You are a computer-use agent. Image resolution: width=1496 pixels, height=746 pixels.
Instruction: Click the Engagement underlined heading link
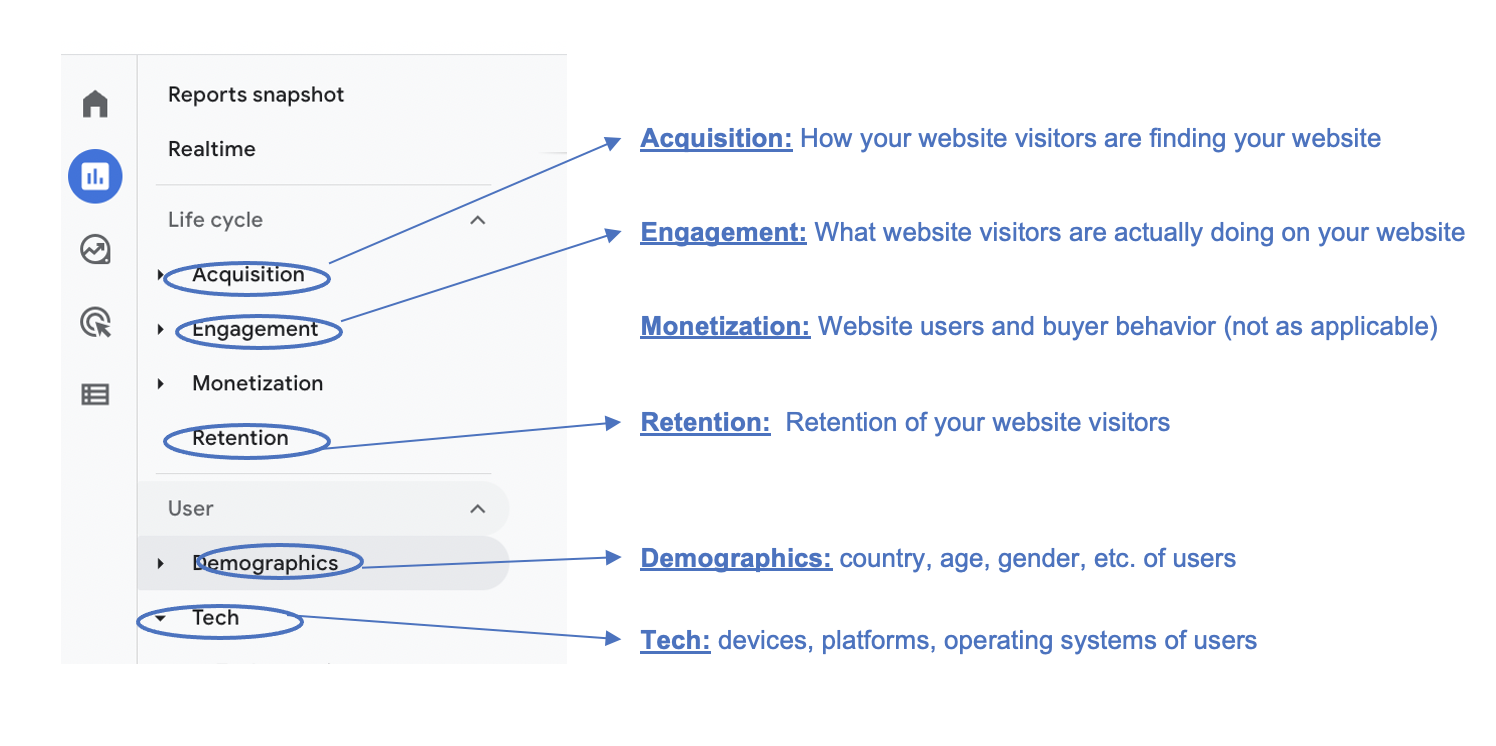click(x=723, y=233)
